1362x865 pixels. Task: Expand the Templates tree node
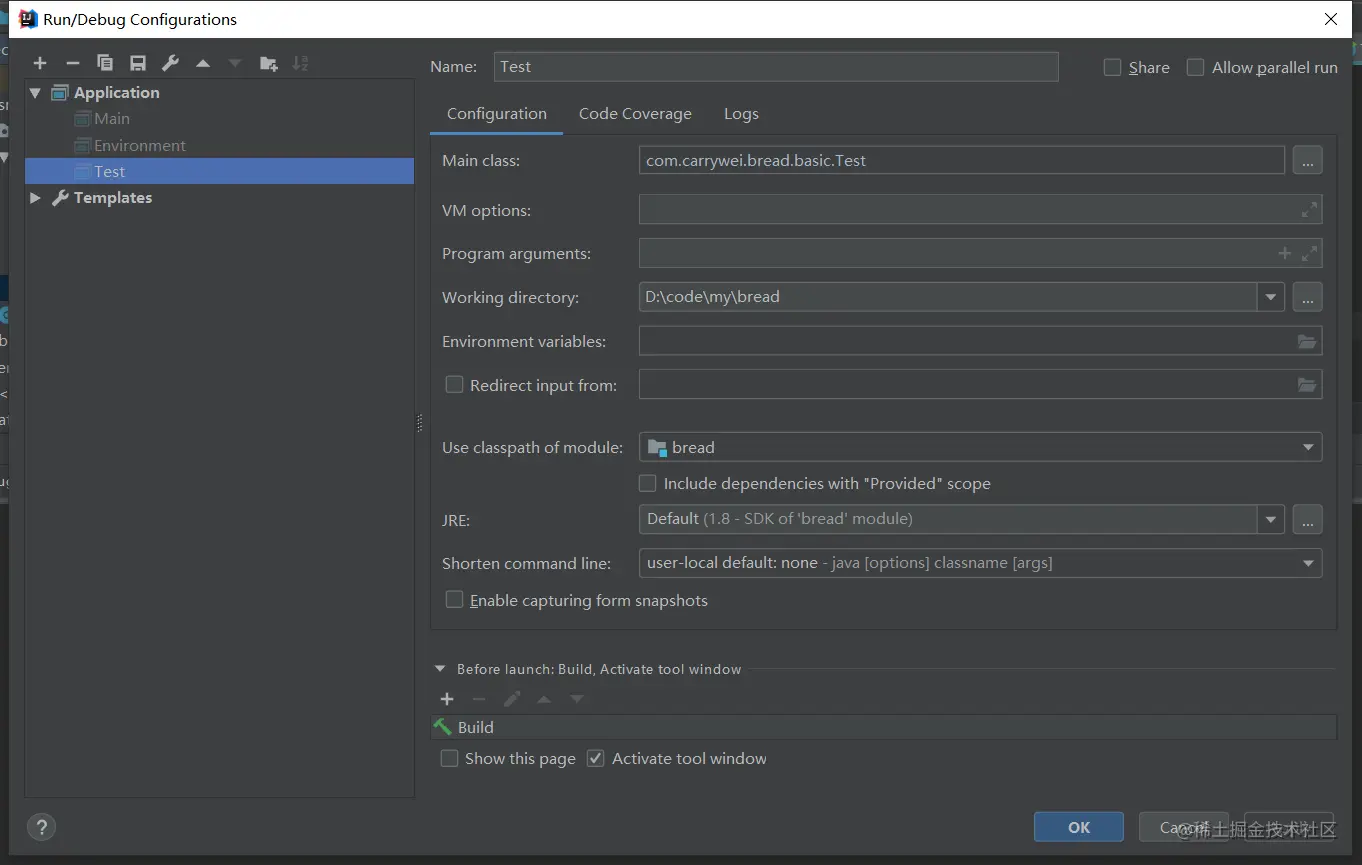(x=36, y=198)
